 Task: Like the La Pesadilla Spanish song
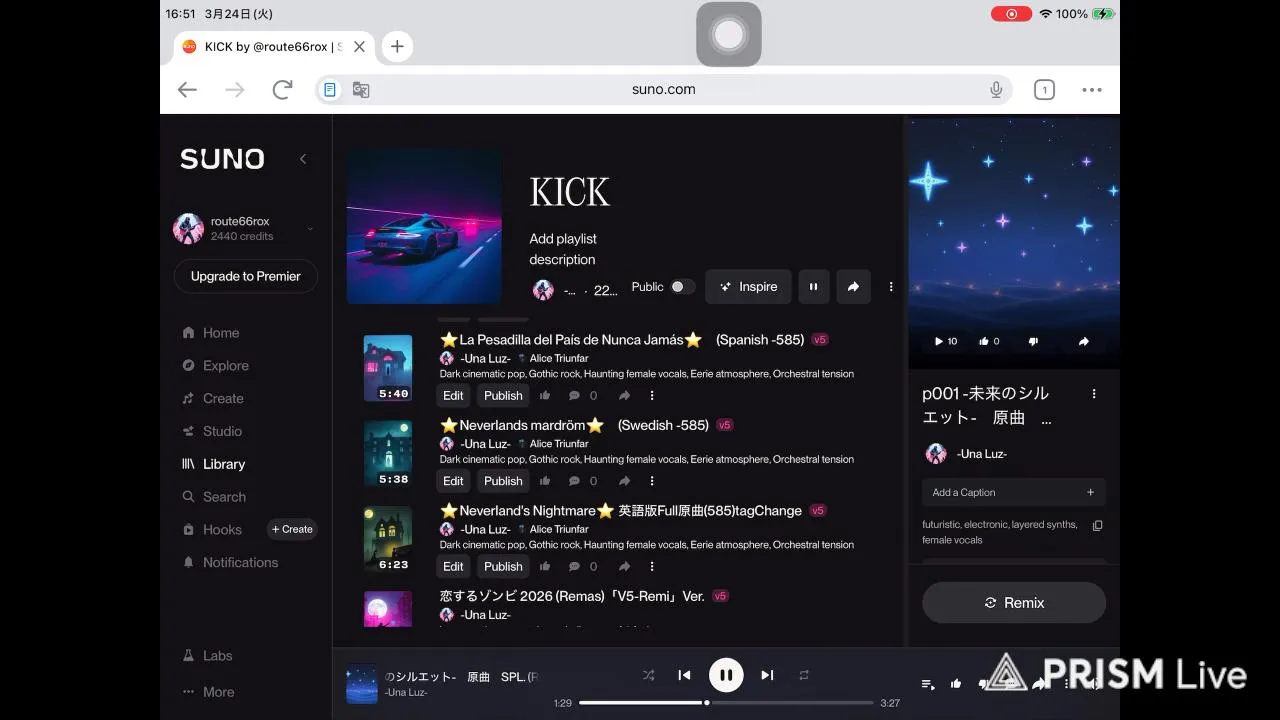[545, 396]
